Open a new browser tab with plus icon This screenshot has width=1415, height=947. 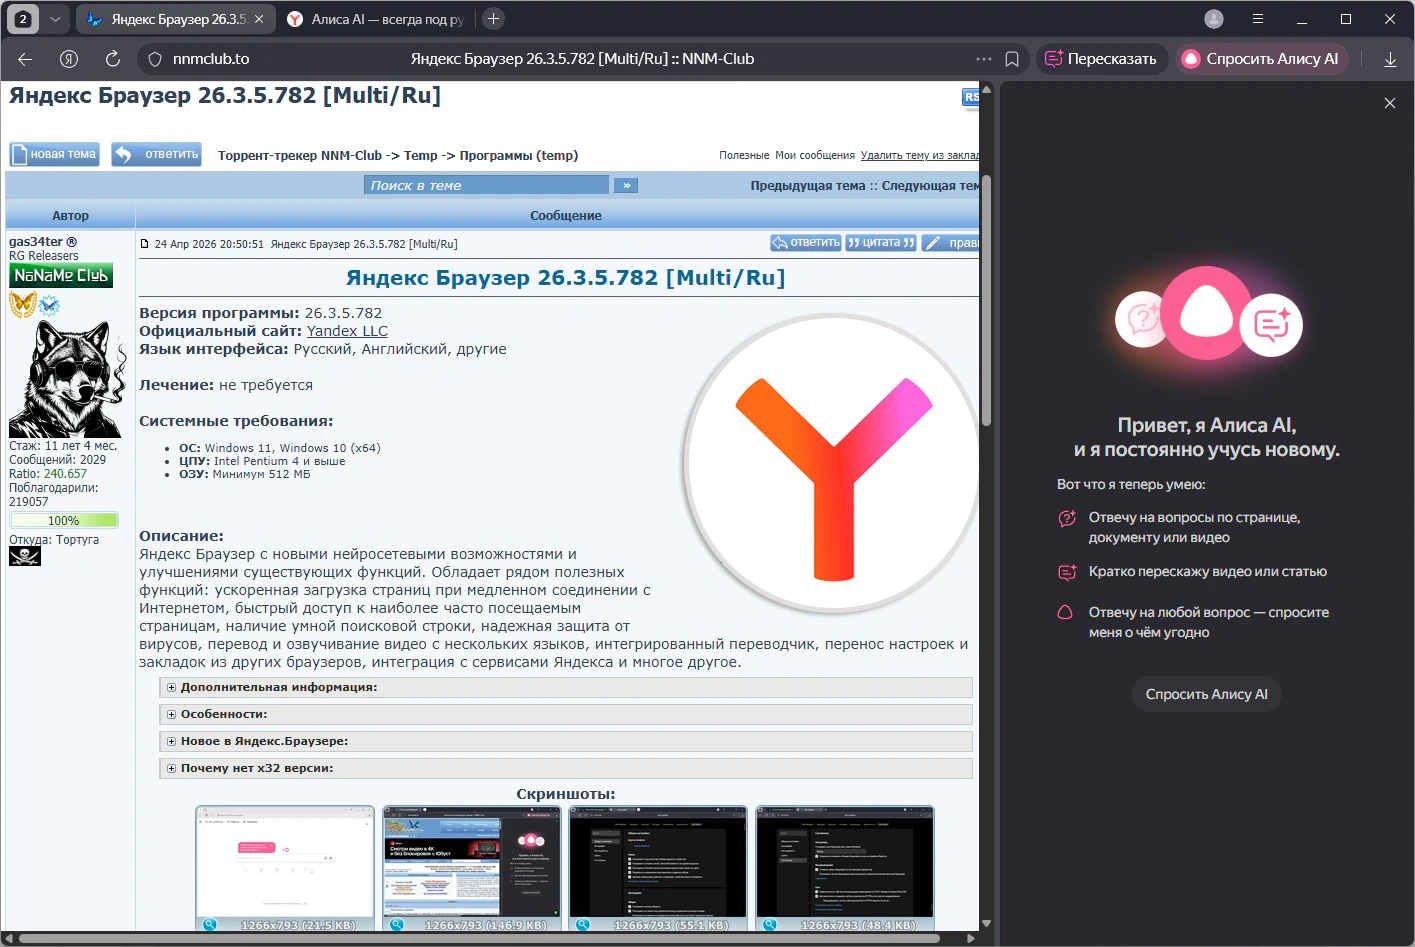(x=493, y=18)
